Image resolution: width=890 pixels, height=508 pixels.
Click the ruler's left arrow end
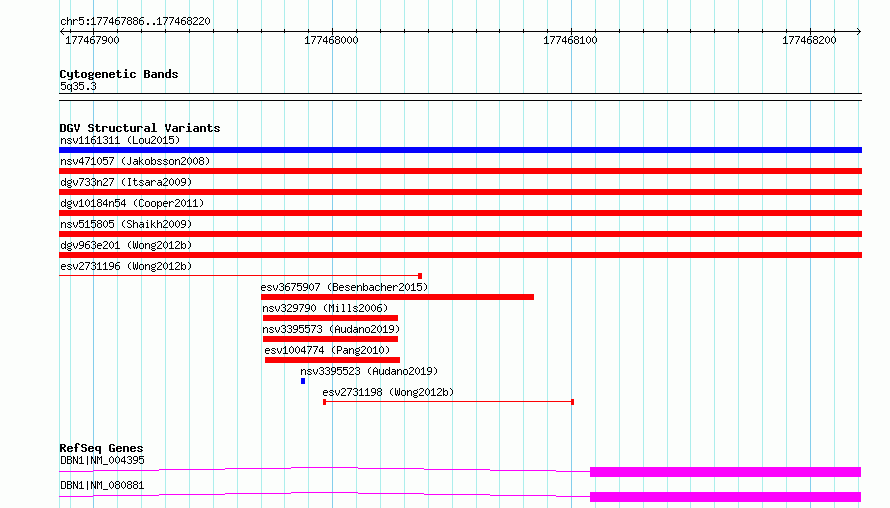tap(62, 31)
